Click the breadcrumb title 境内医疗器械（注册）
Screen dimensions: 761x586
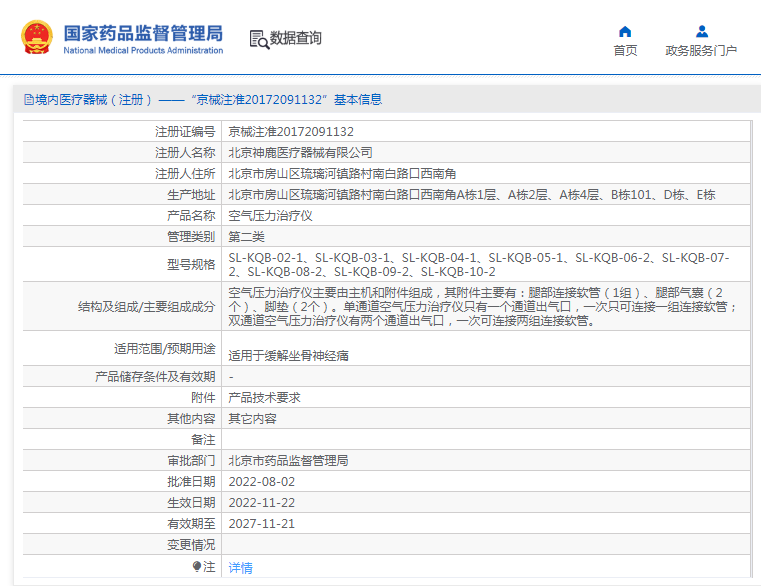coord(94,100)
